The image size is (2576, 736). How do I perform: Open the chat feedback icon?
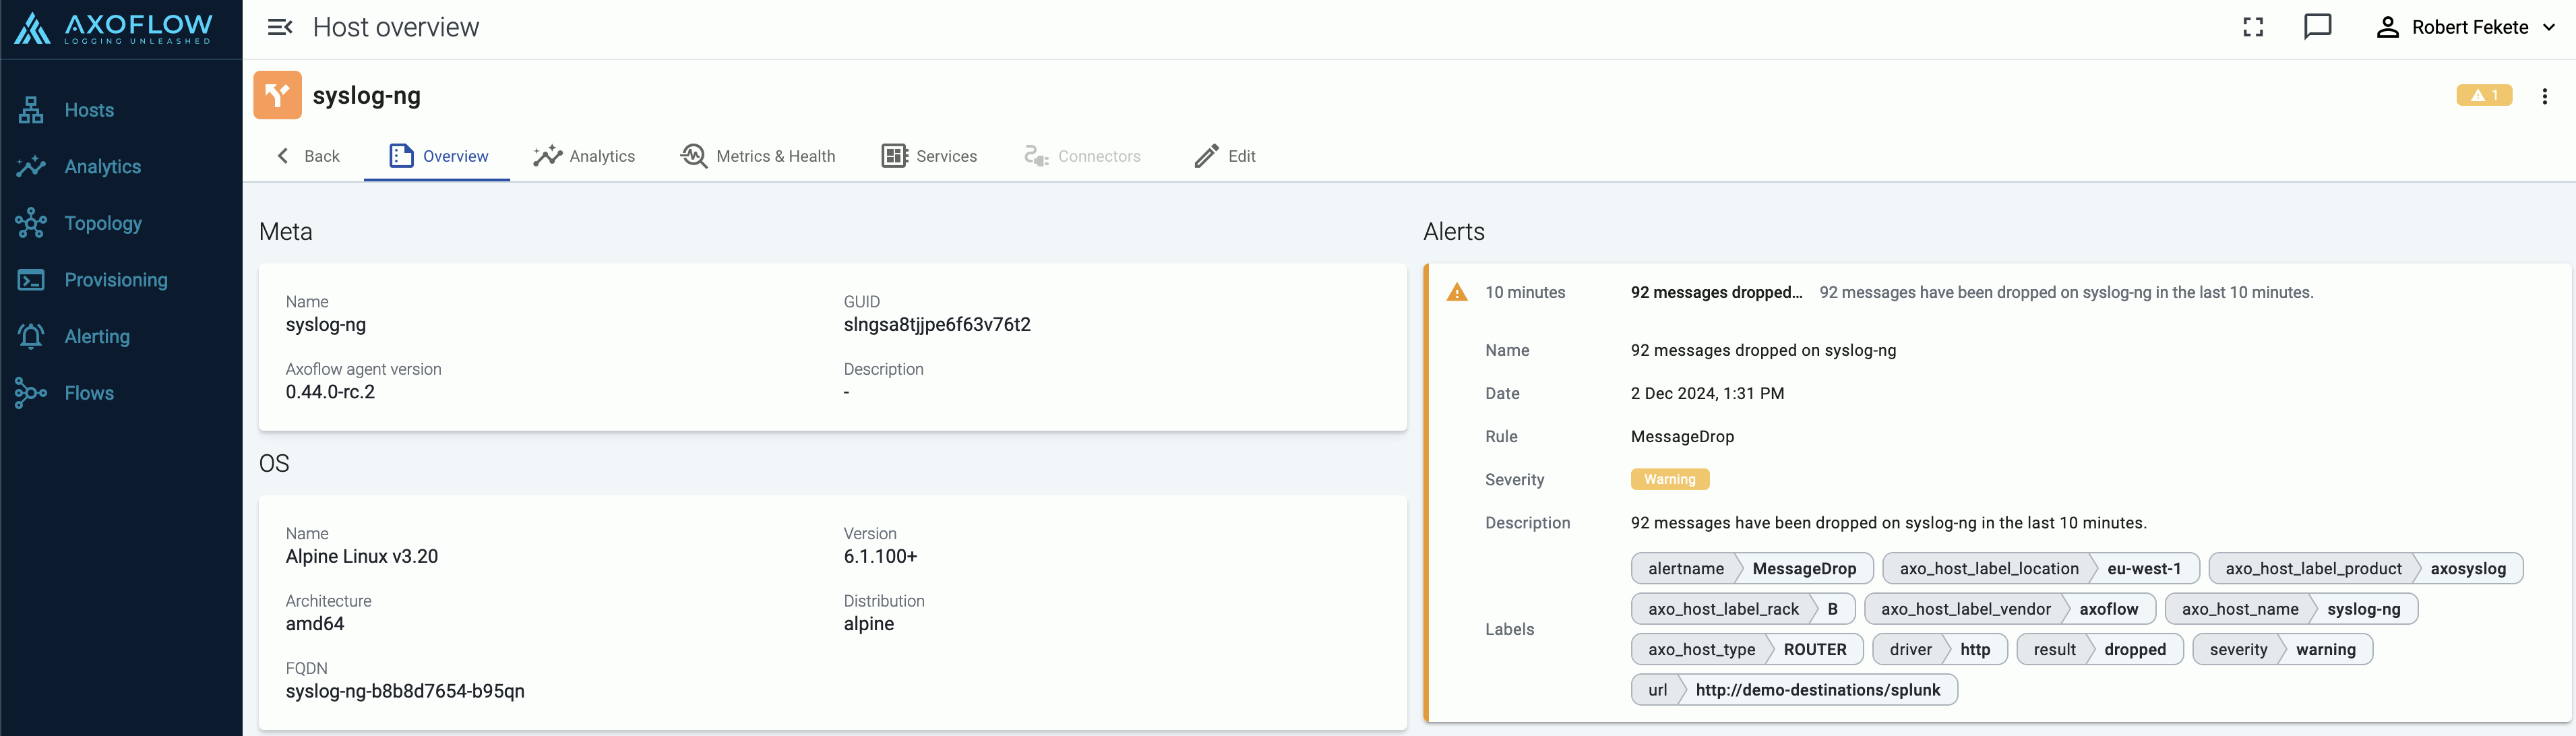tap(2318, 27)
